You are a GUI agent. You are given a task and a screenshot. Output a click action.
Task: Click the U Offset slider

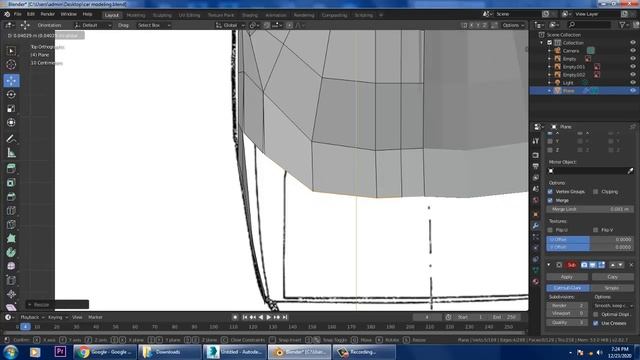pyautogui.click(x=590, y=240)
